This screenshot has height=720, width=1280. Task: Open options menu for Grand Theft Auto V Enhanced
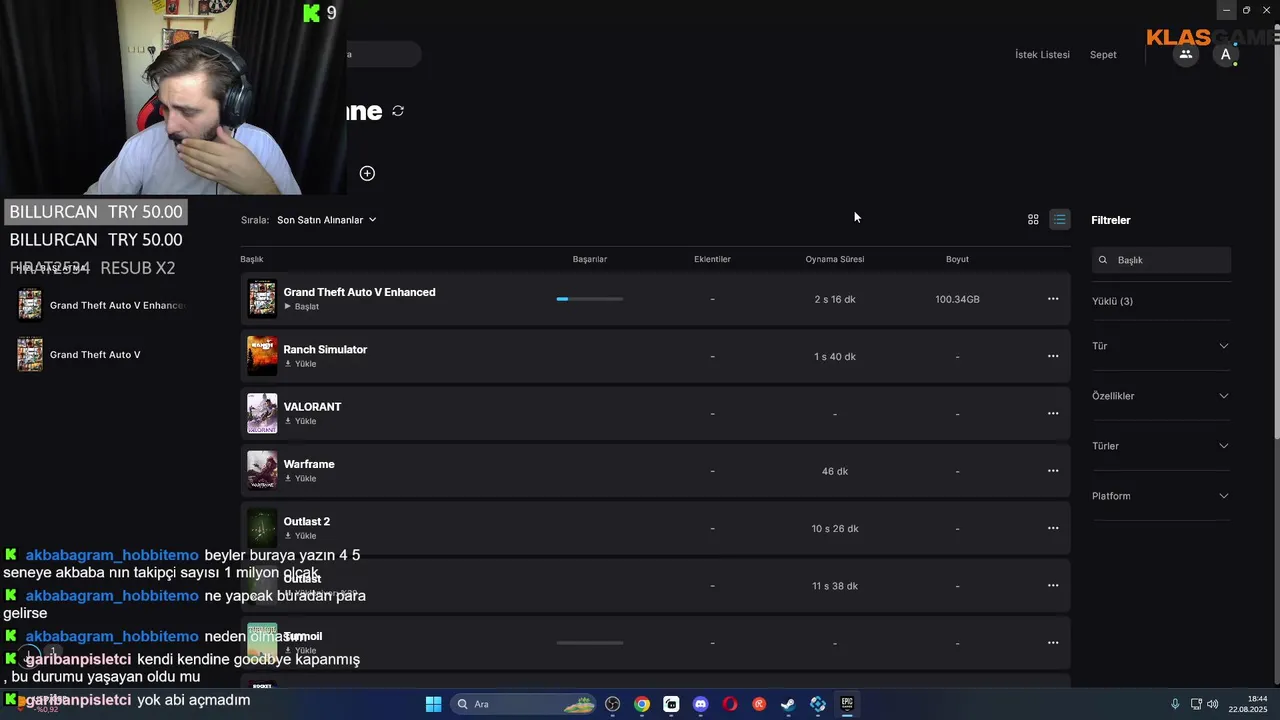click(1052, 299)
